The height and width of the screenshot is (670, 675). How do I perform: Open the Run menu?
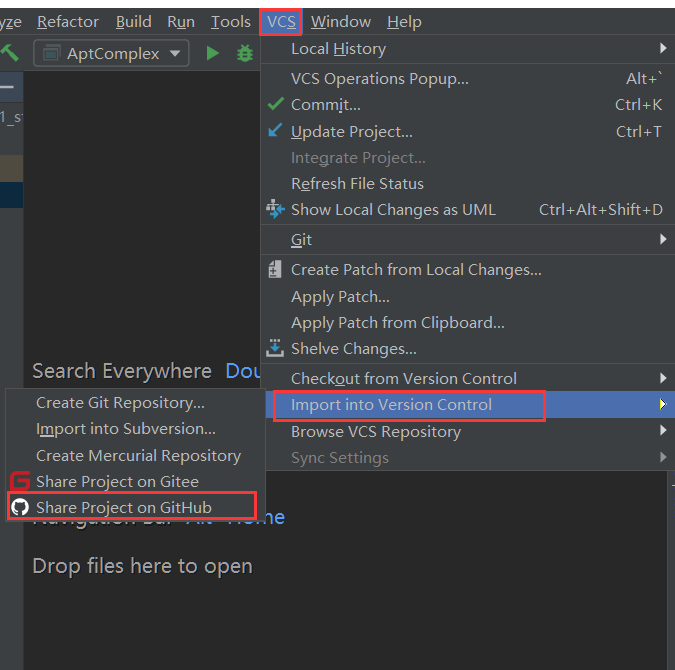coord(181,22)
